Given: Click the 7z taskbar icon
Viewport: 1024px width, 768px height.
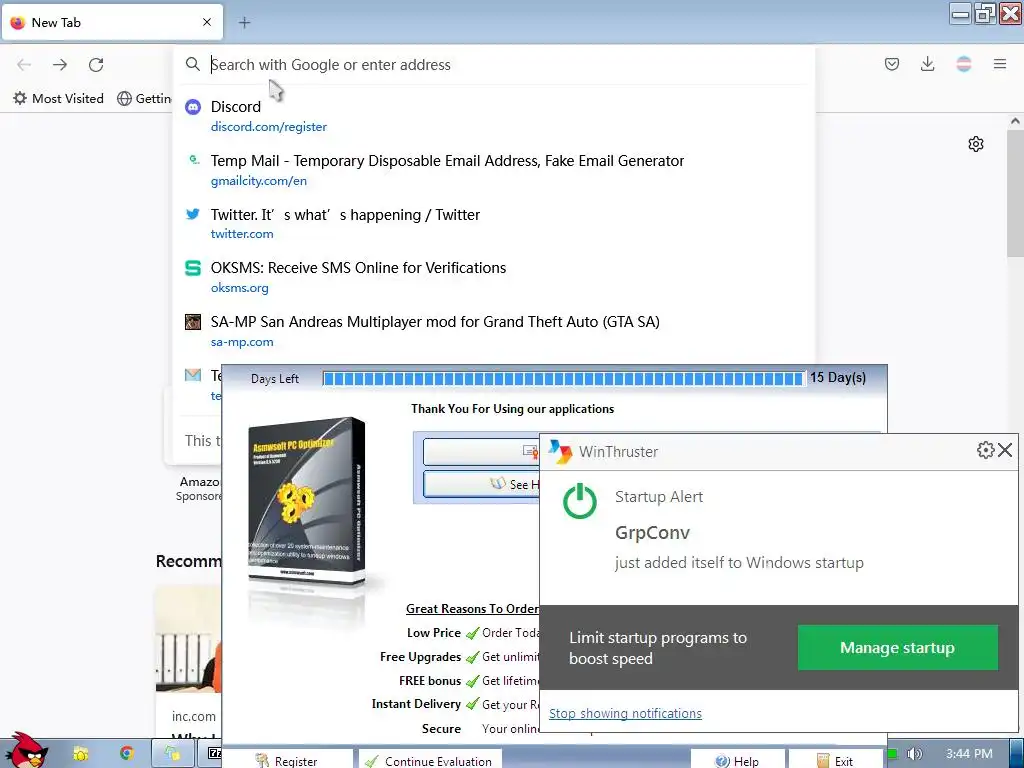Looking at the screenshot, I should pyautogui.click(x=214, y=753).
